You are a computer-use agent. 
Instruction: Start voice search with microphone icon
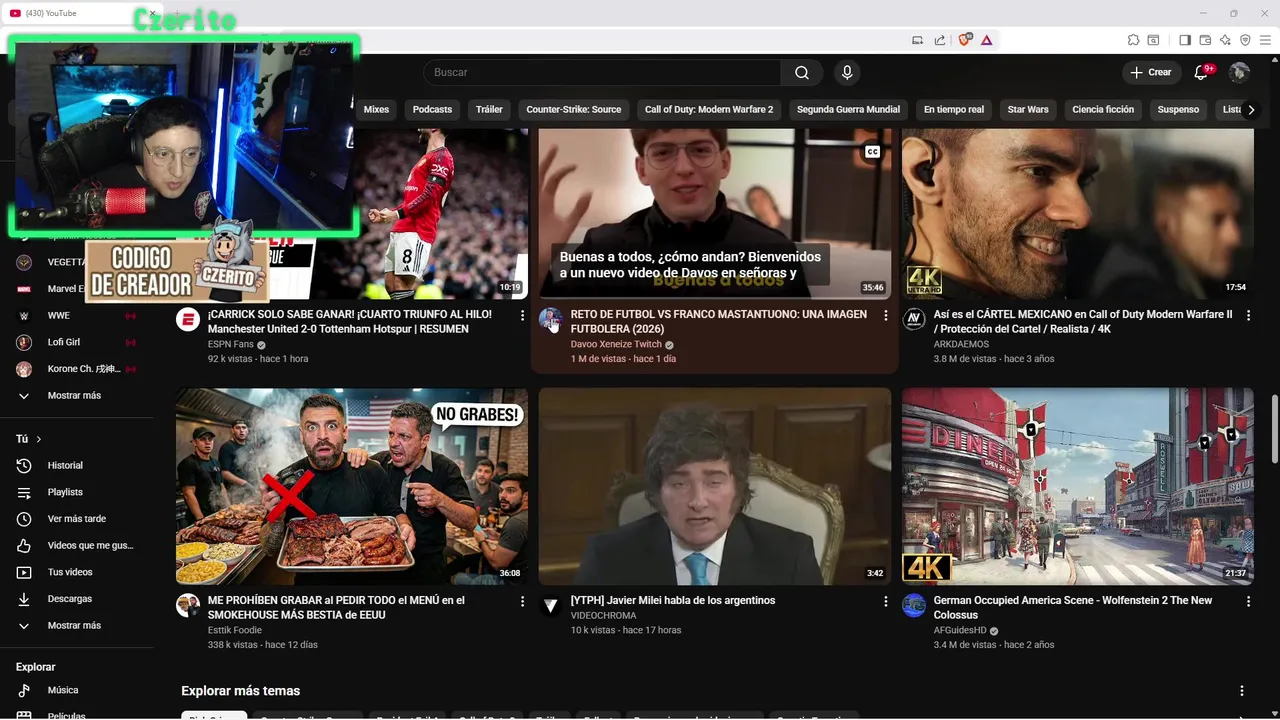click(x=847, y=72)
